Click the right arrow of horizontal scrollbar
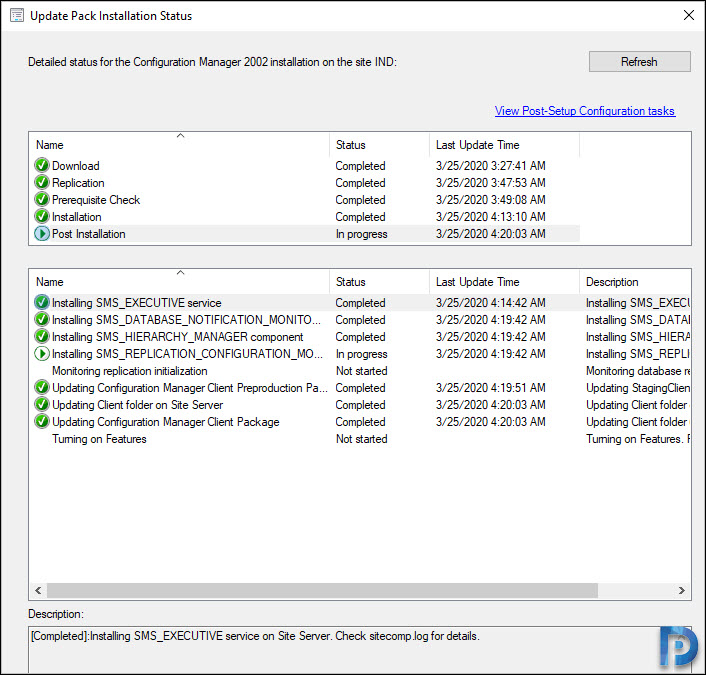Screen dimensions: 706x675 pos(682,590)
